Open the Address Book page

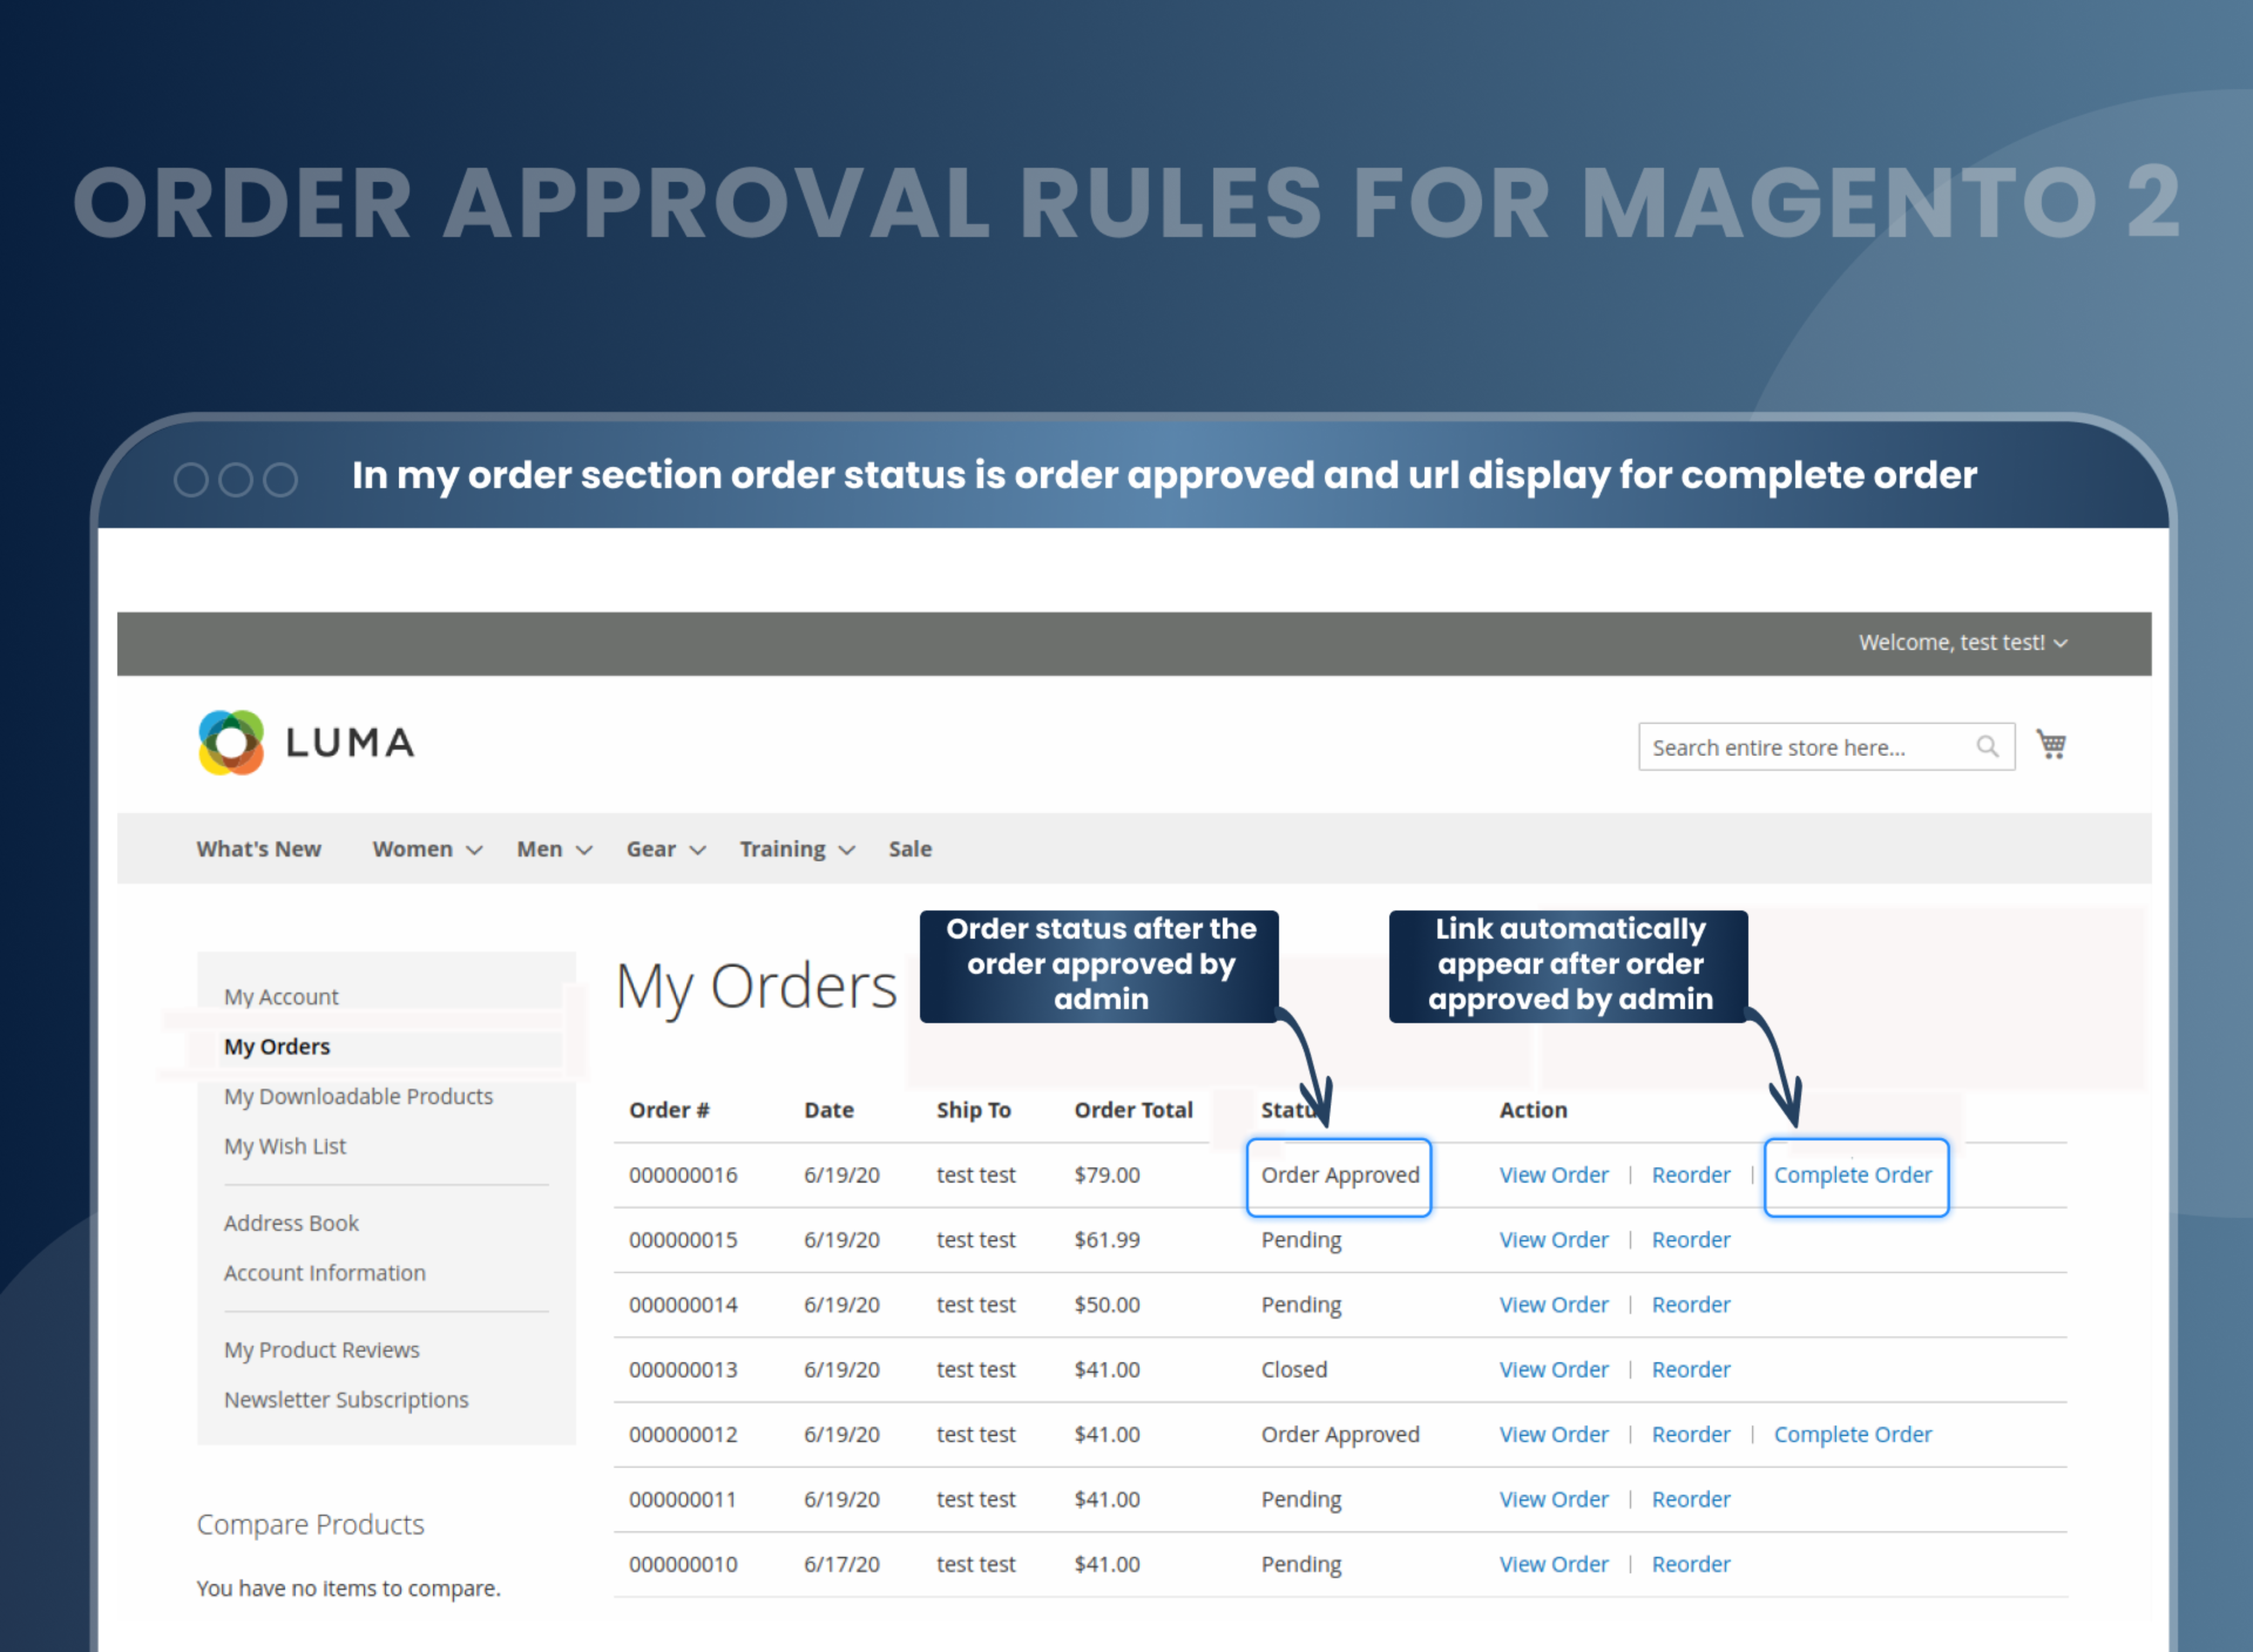[x=291, y=1222]
